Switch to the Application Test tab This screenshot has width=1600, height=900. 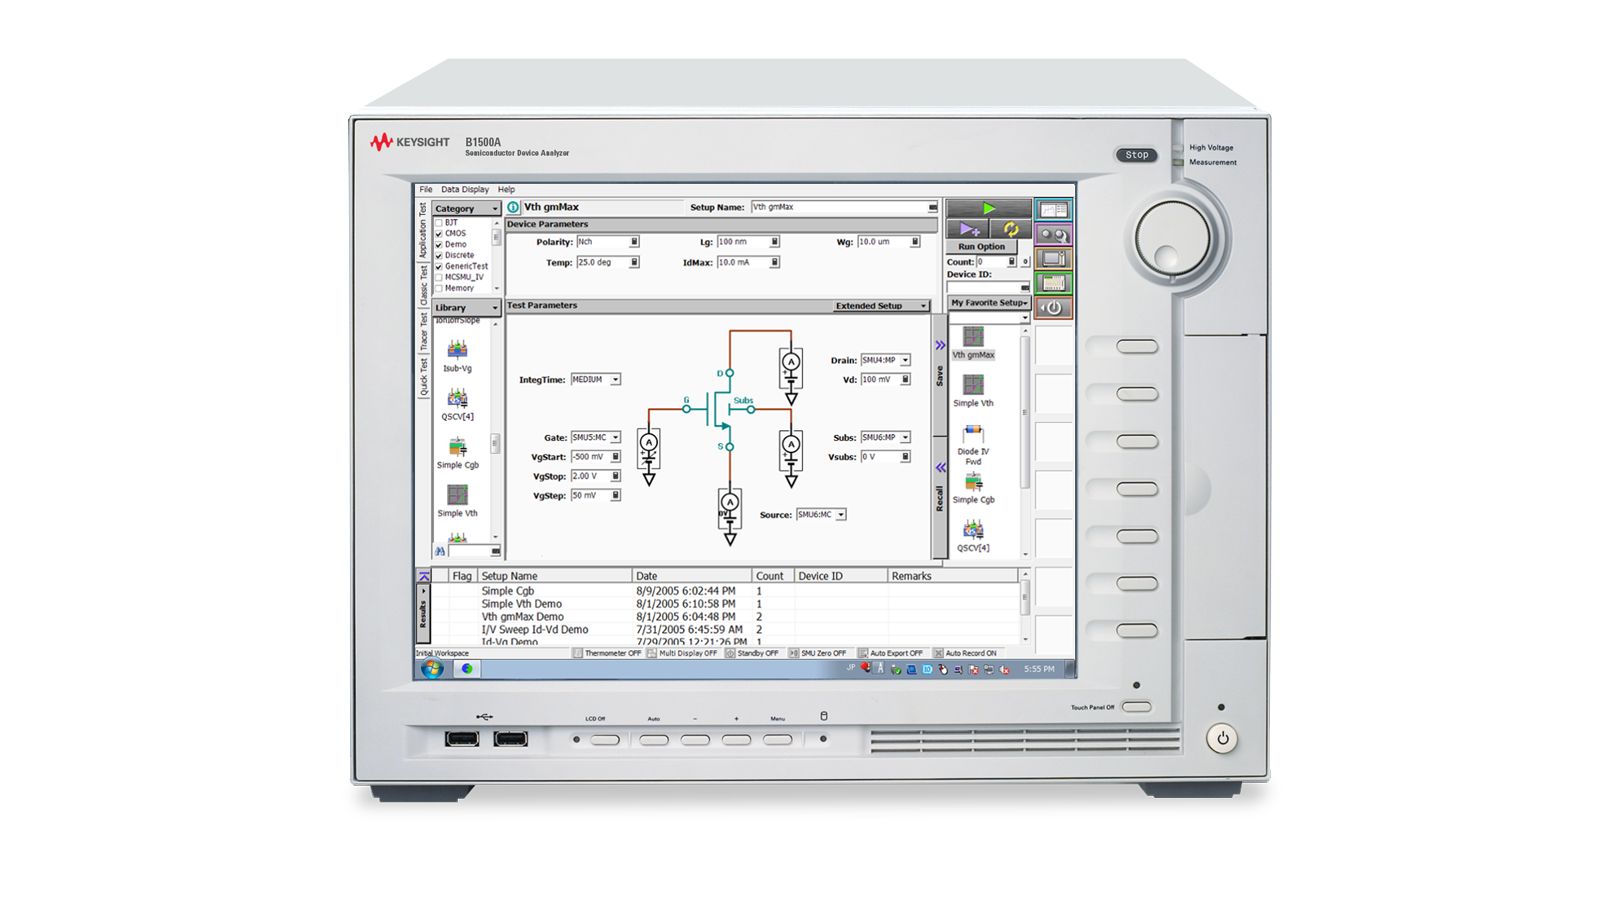click(423, 231)
